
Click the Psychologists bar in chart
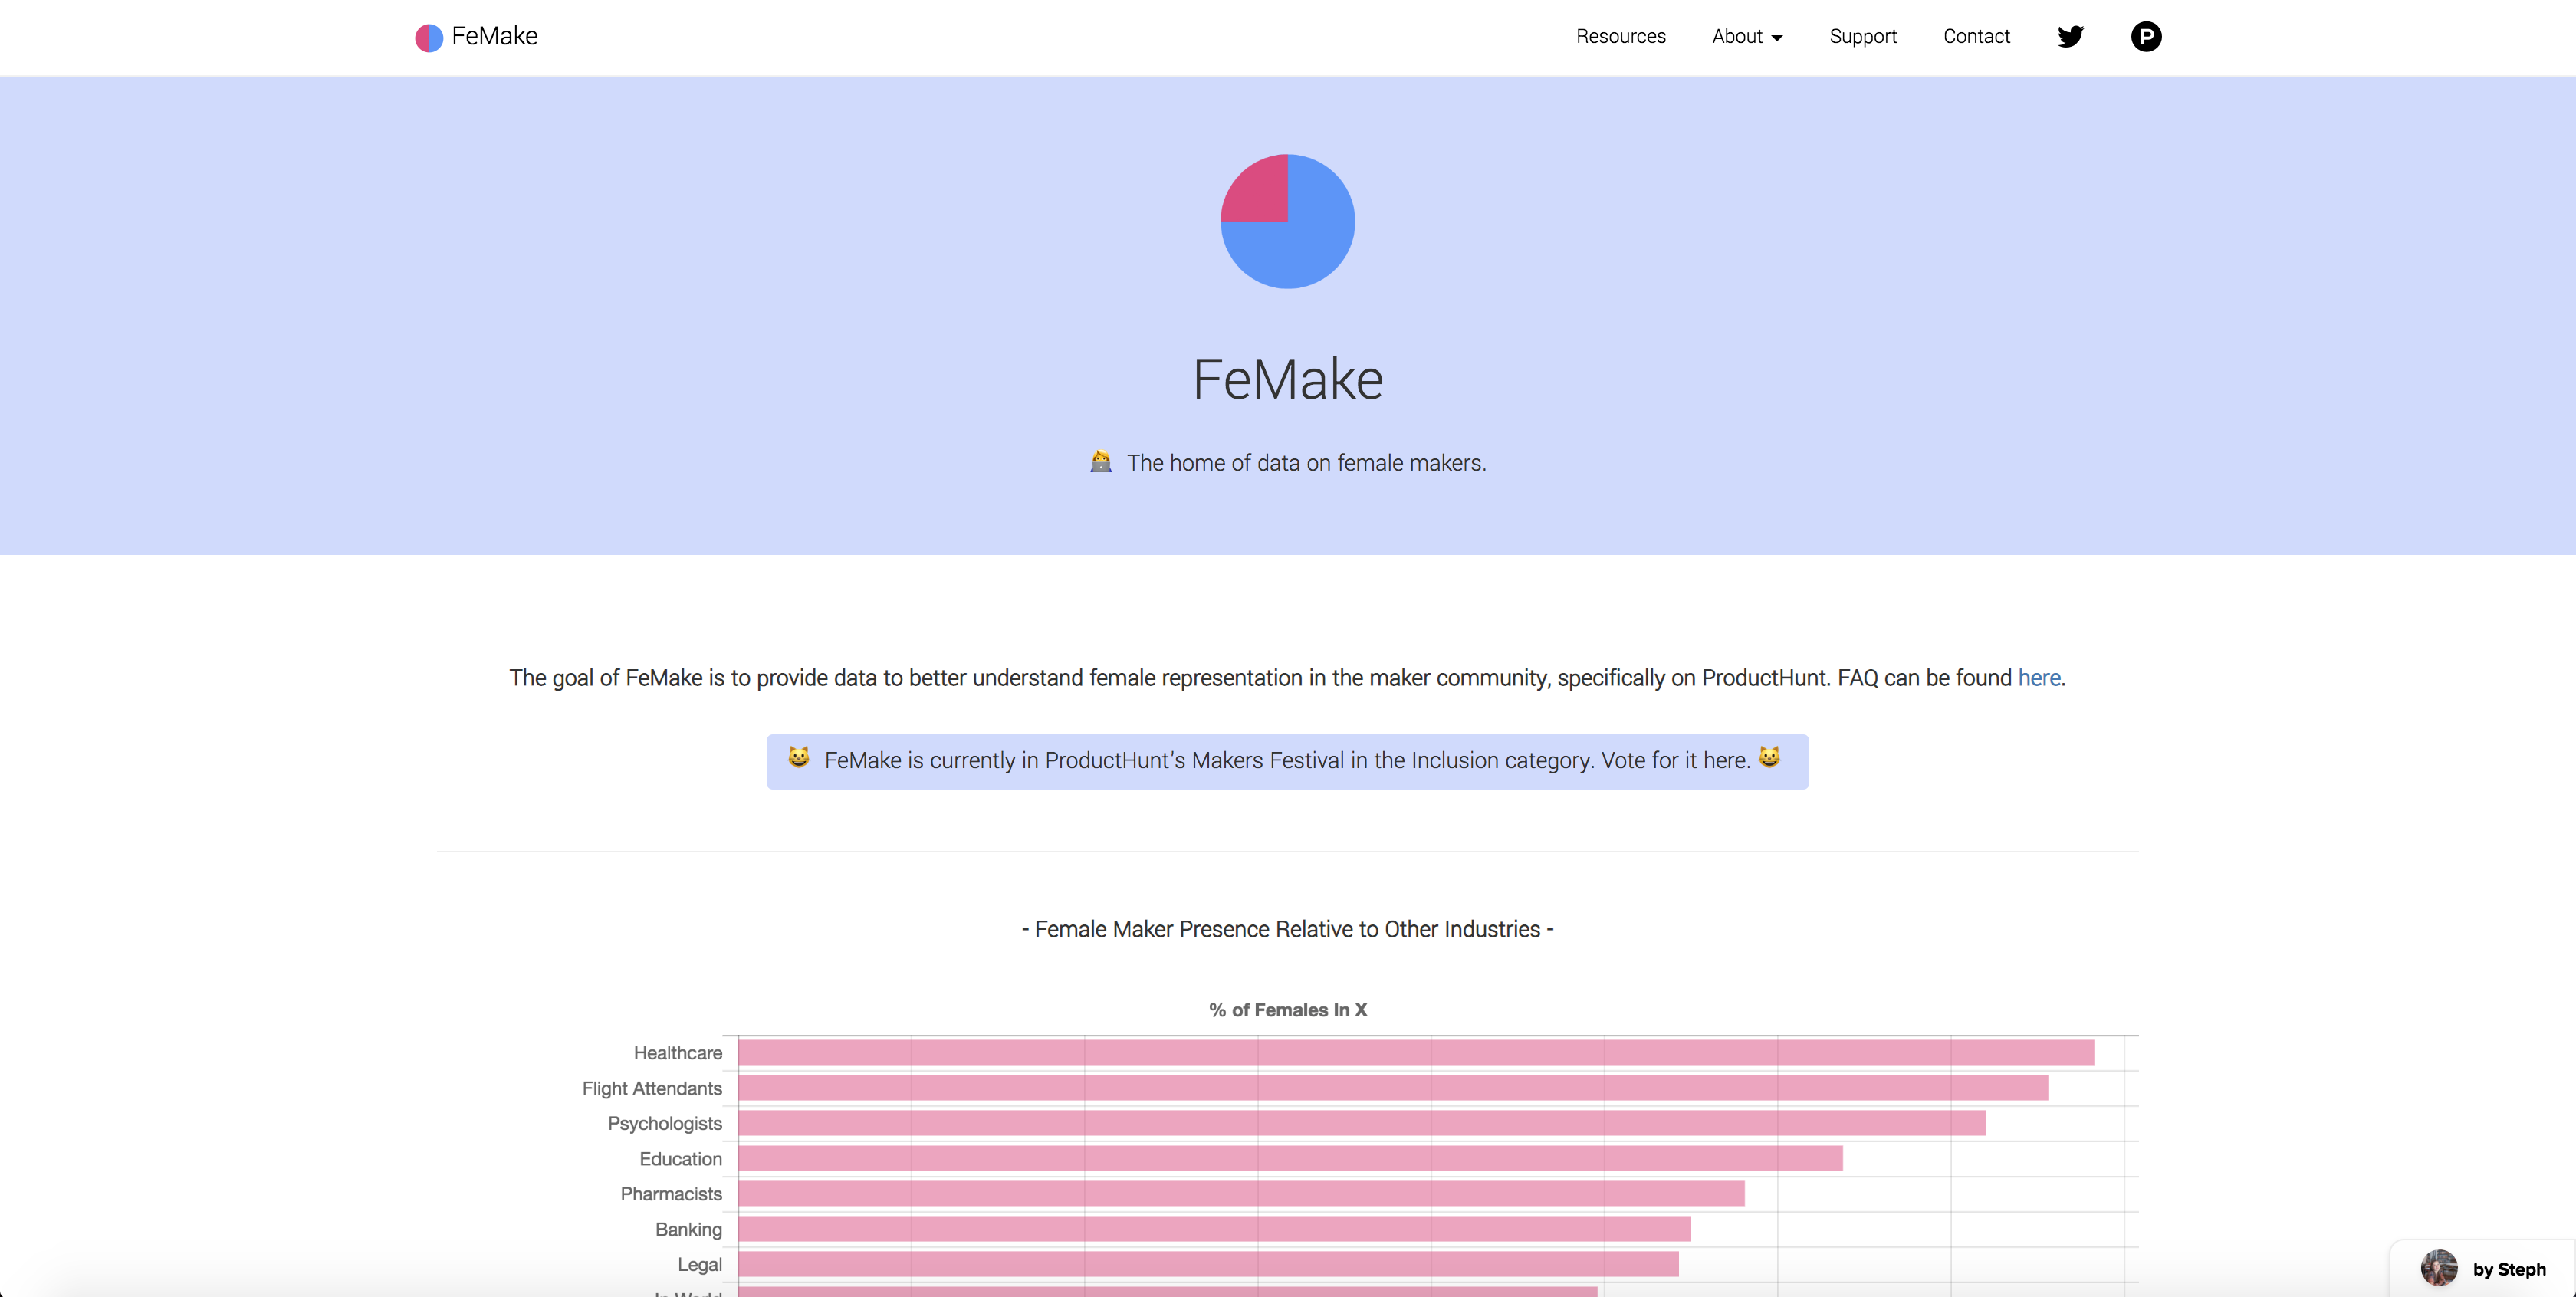1362,1123
